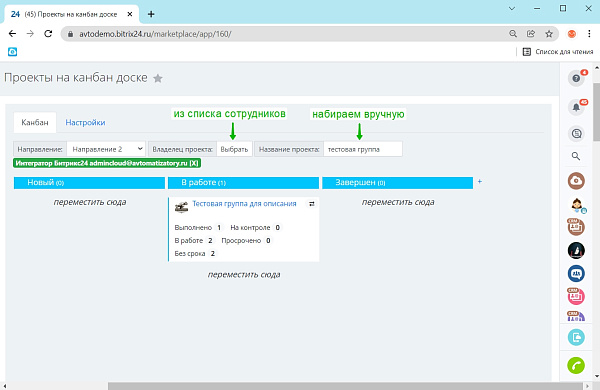
Task: Open the browser tab search chevron
Action: click(512, 8)
